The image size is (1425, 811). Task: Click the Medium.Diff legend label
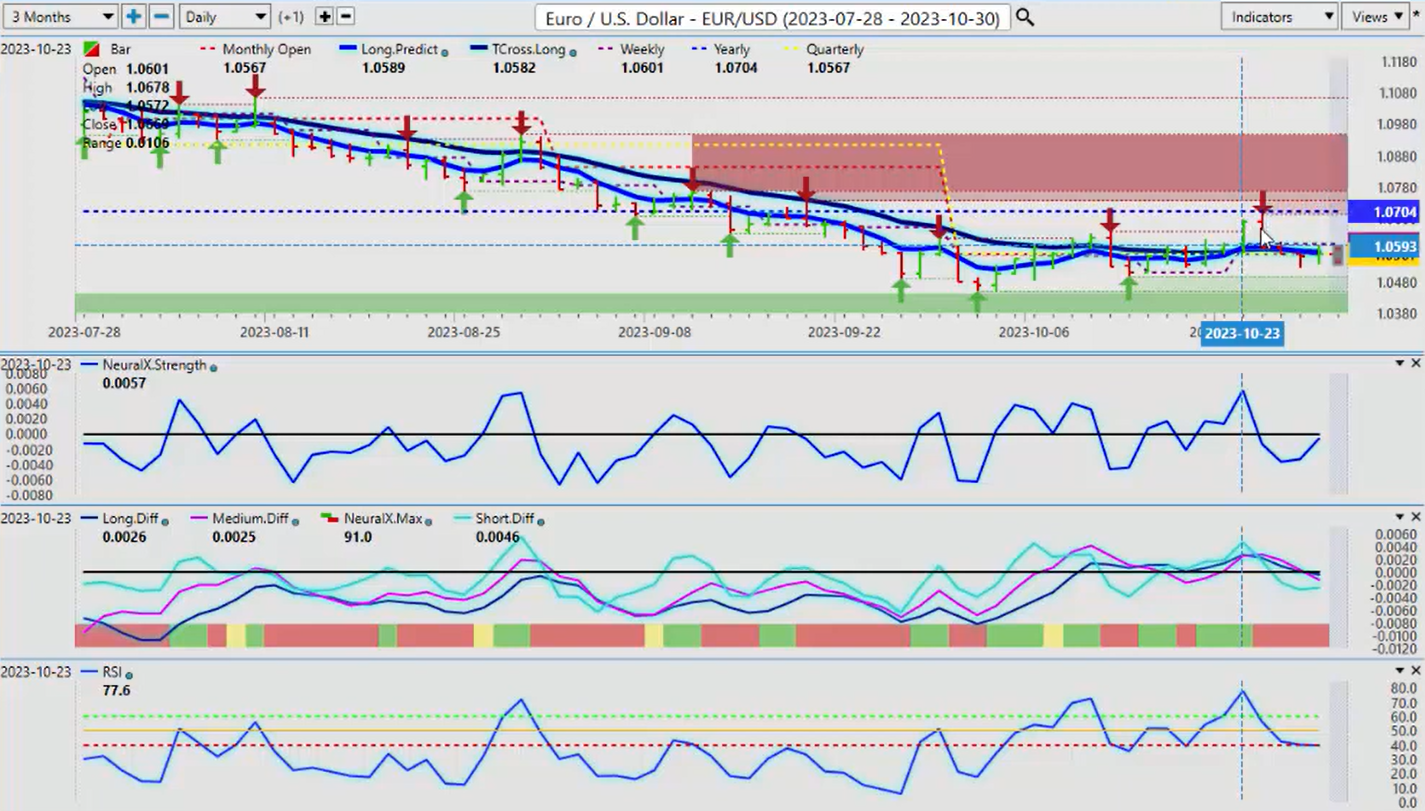(250, 519)
